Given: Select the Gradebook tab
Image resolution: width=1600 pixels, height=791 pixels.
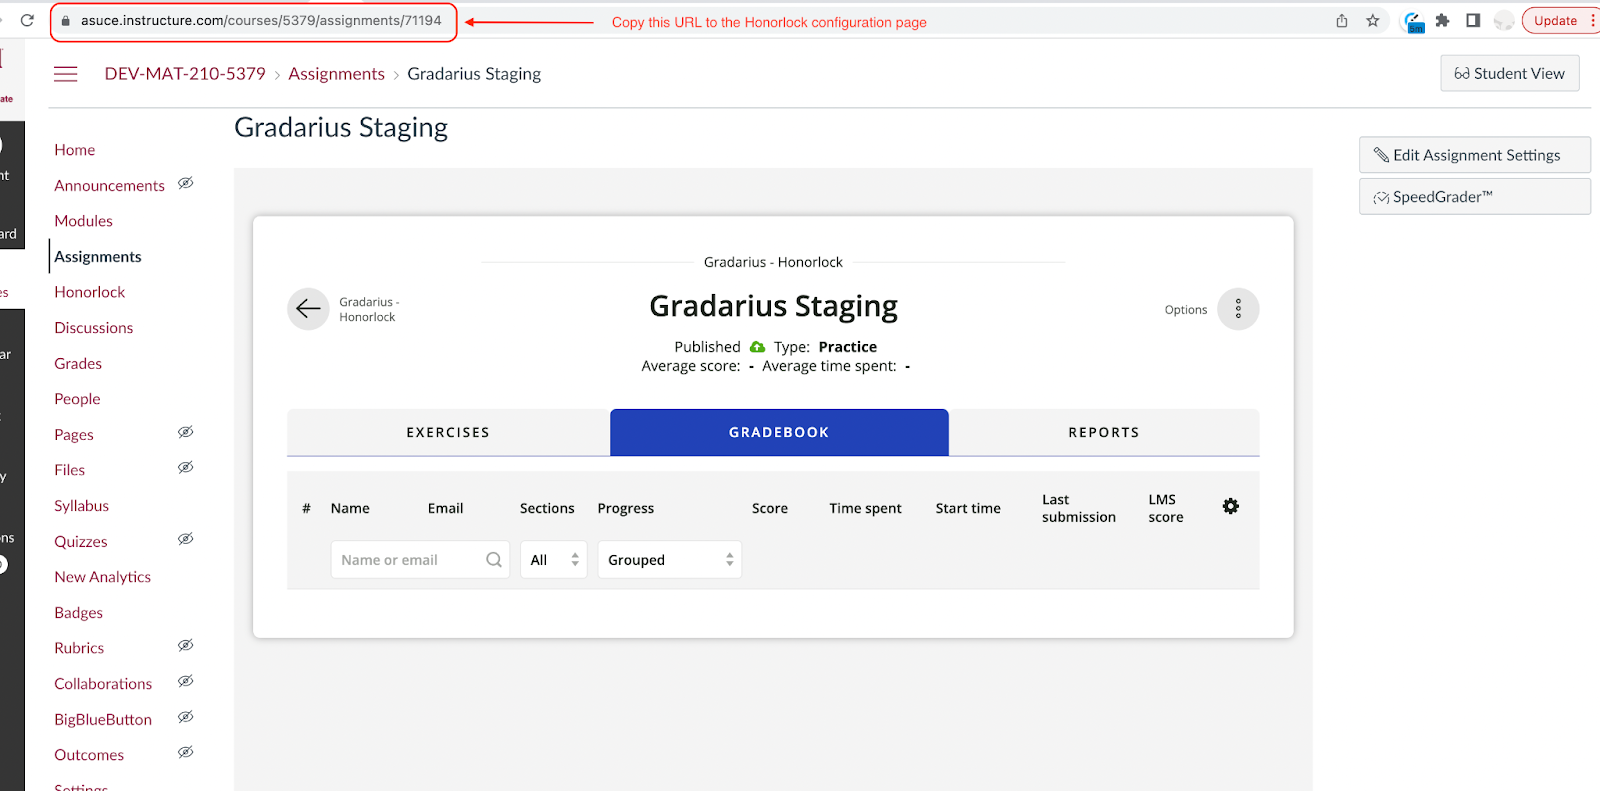Looking at the screenshot, I should coord(779,432).
